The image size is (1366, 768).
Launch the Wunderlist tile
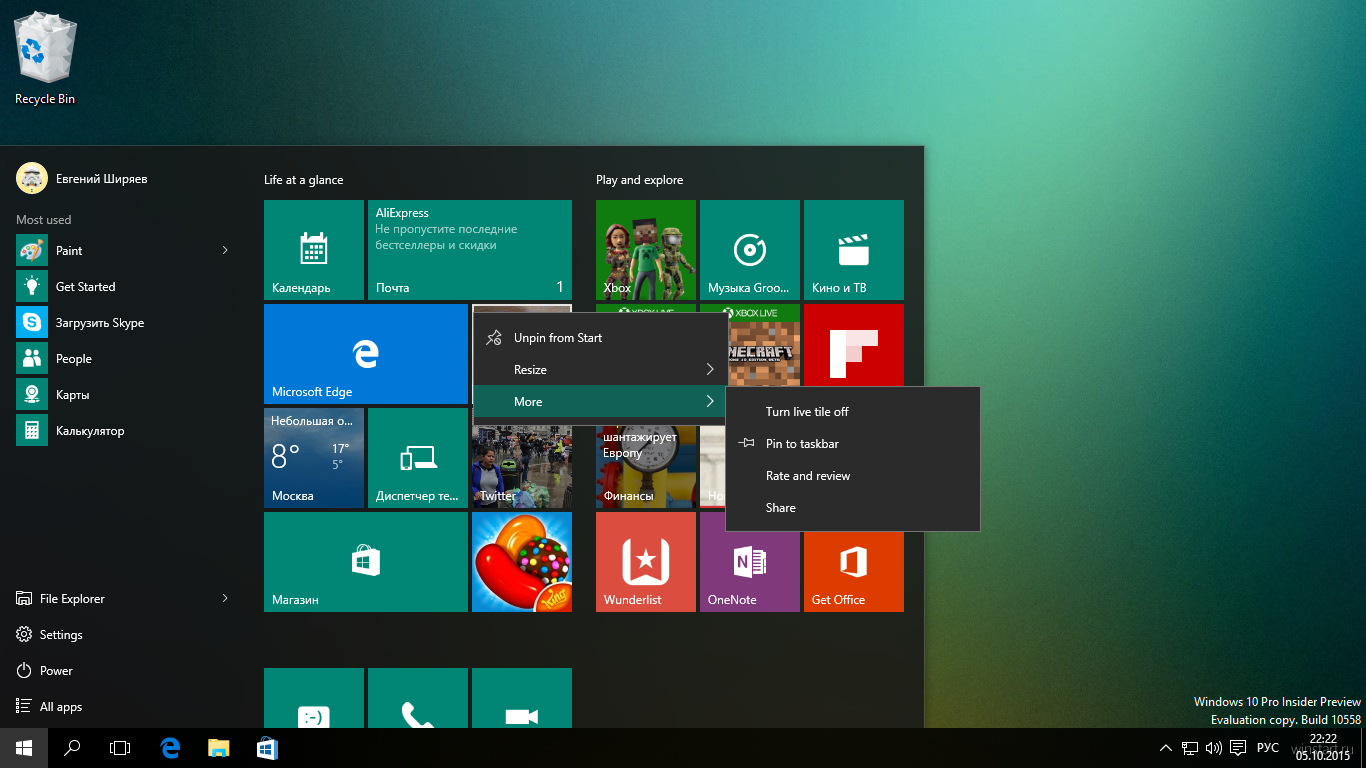coord(646,562)
